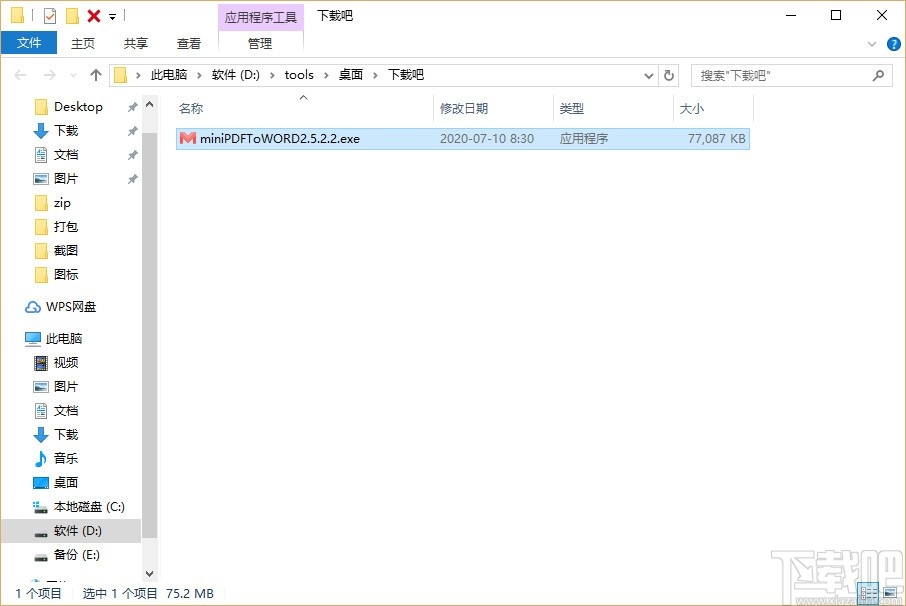Go up one folder level with up arrow
This screenshot has width=906, height=606.
coord(95,74)
